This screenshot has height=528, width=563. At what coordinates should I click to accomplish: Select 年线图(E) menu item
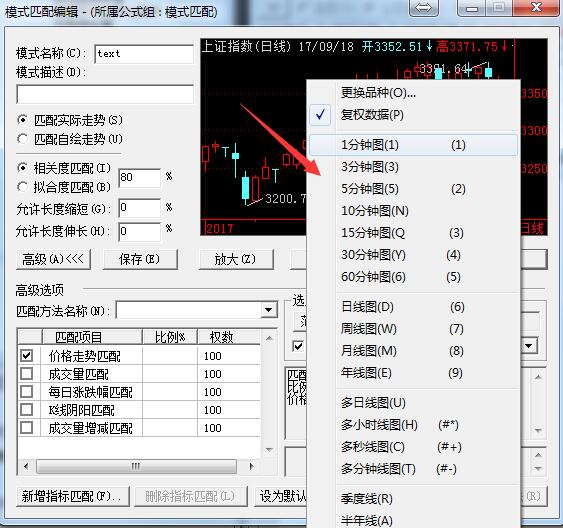tap(413, 373)
